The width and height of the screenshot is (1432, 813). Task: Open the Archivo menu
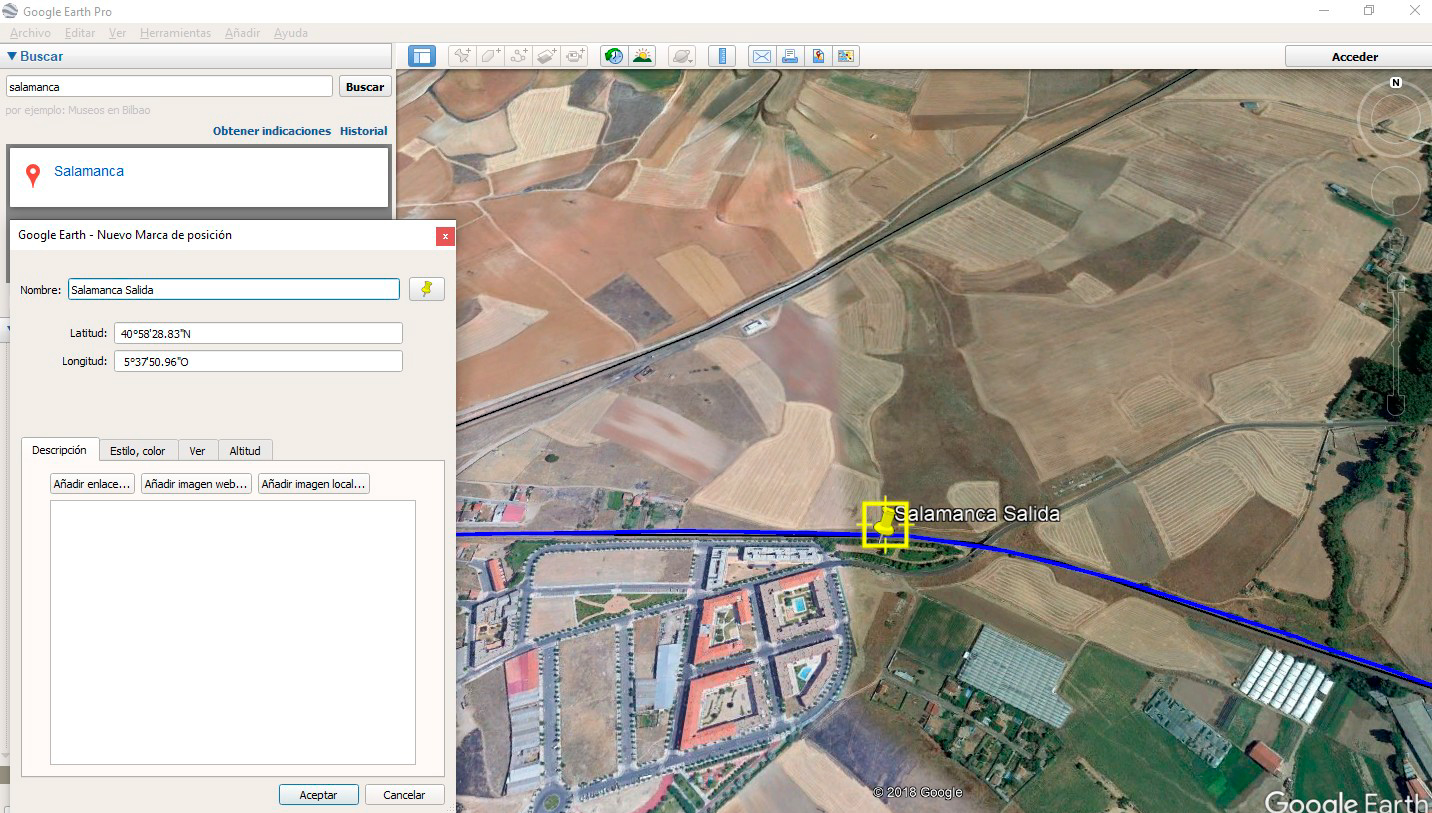30,33
